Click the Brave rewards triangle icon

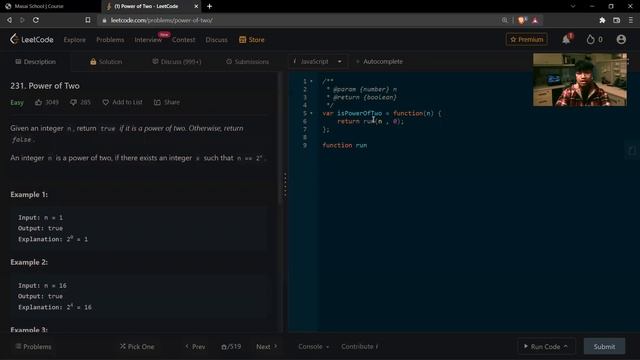(x=535, y=20)
